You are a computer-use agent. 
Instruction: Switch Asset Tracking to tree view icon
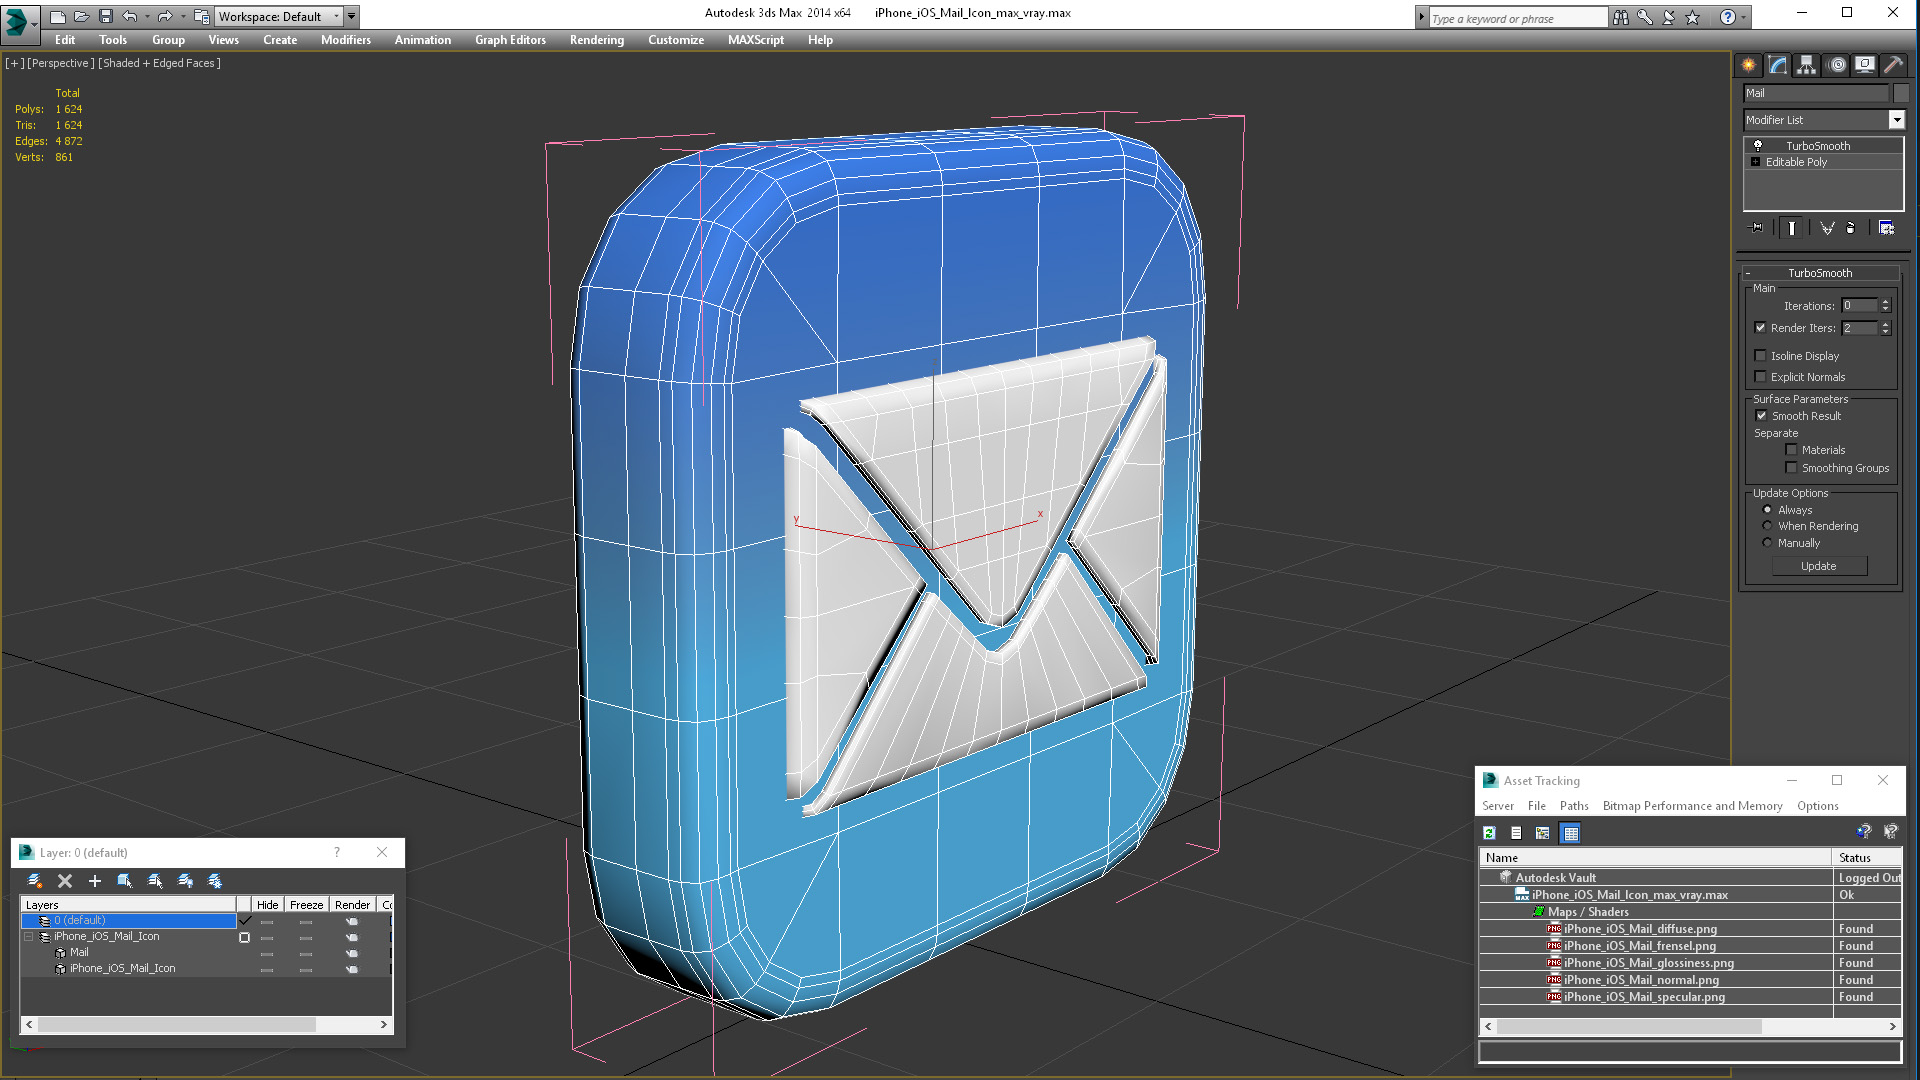coord(1543,833)
